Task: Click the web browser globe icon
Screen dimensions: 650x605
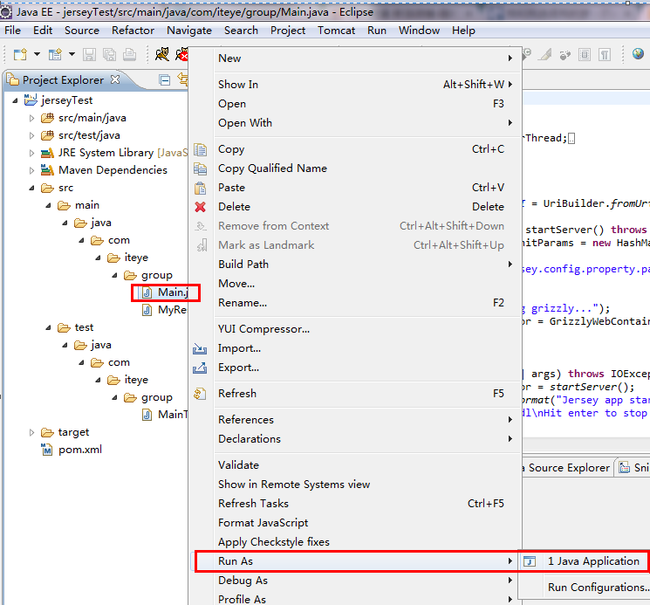Action: point(638,53)
